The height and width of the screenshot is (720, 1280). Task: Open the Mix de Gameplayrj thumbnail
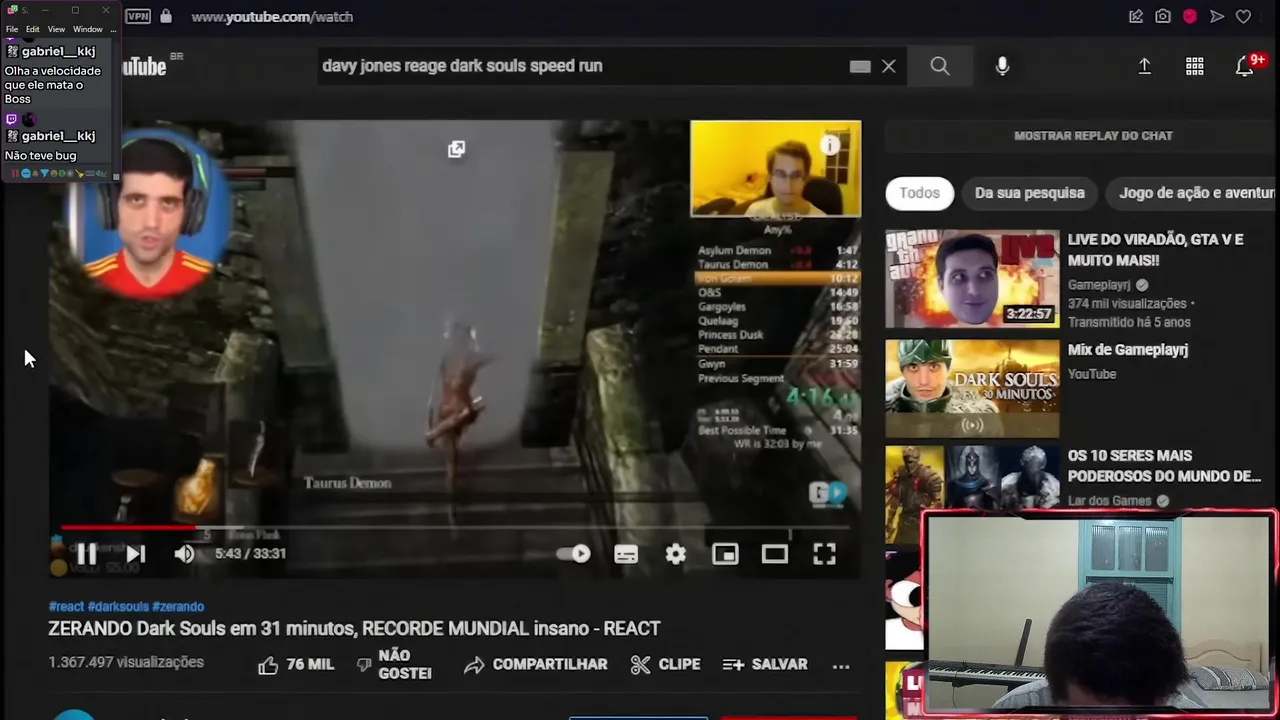click(x=972, y=388)
